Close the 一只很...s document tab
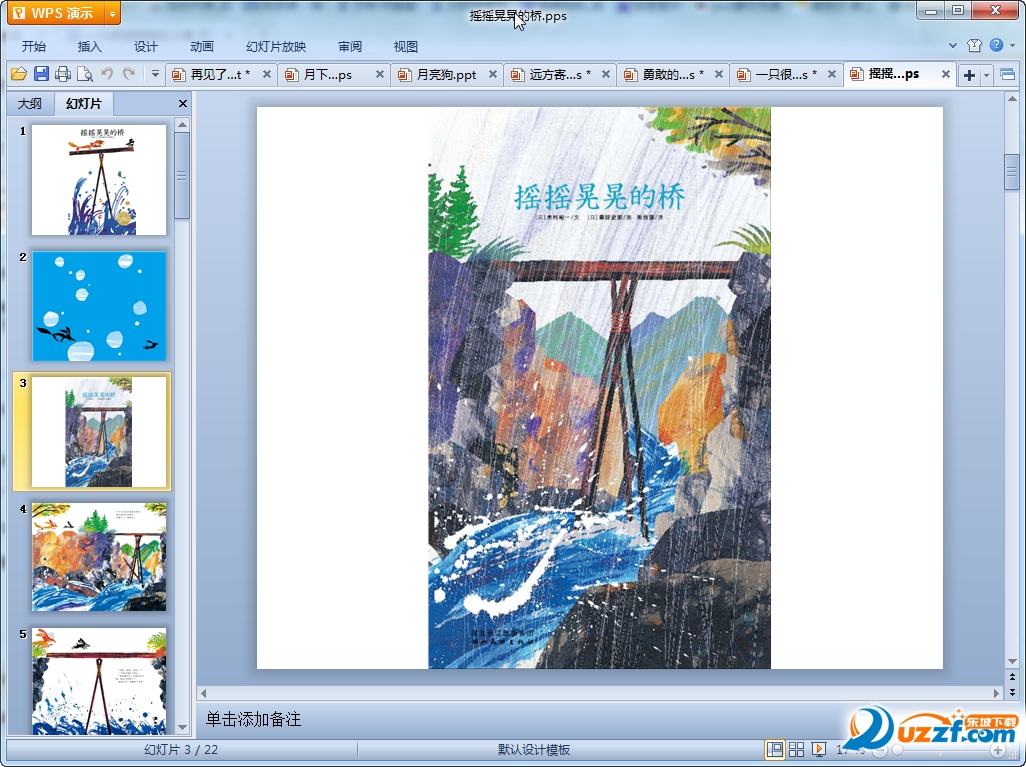1026x767 pixels. [x=832, y=75]
